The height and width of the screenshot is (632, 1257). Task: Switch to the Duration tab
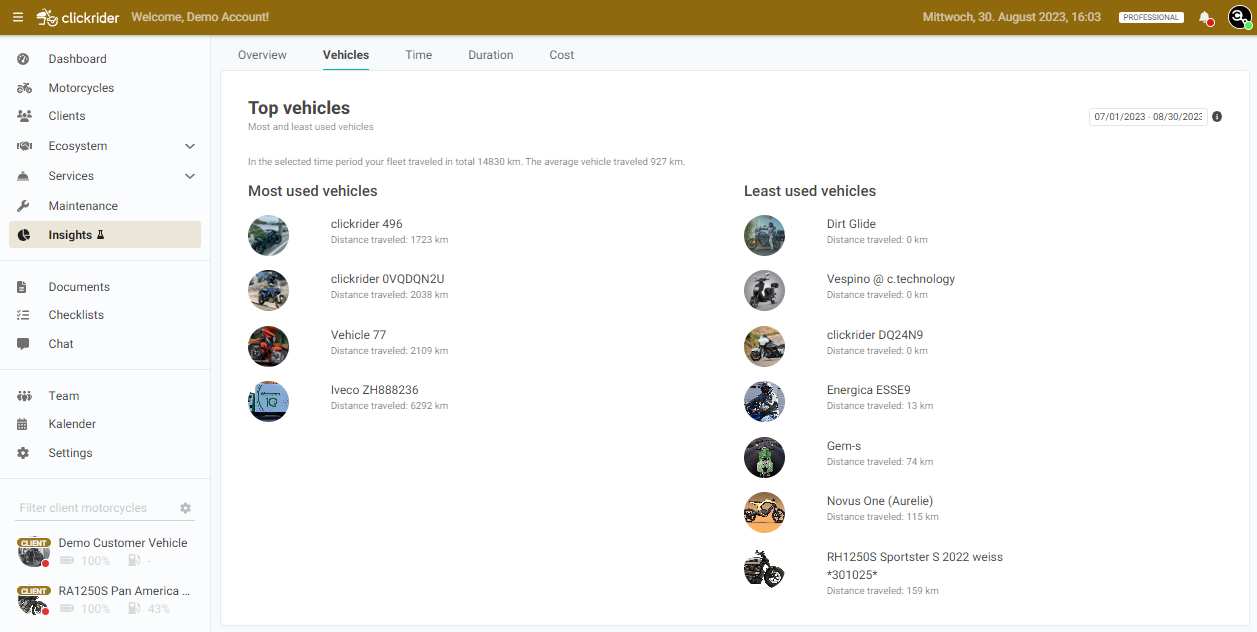491,55
